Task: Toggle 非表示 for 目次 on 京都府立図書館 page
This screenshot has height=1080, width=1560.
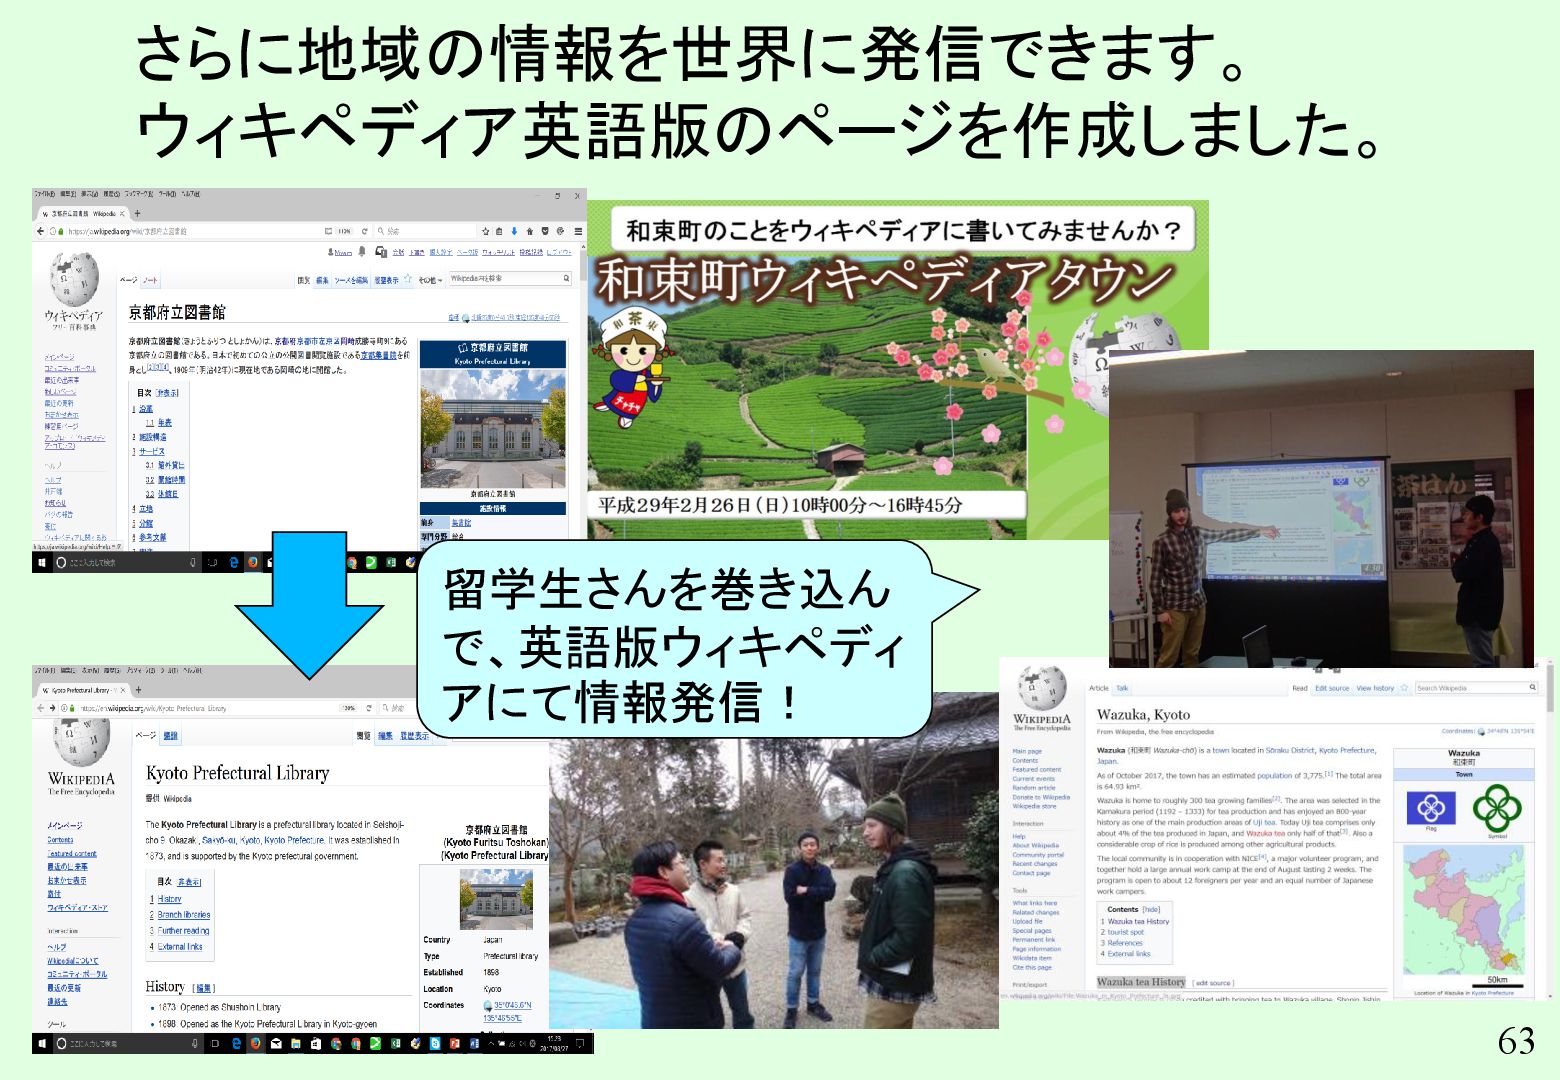Action: 167,393
